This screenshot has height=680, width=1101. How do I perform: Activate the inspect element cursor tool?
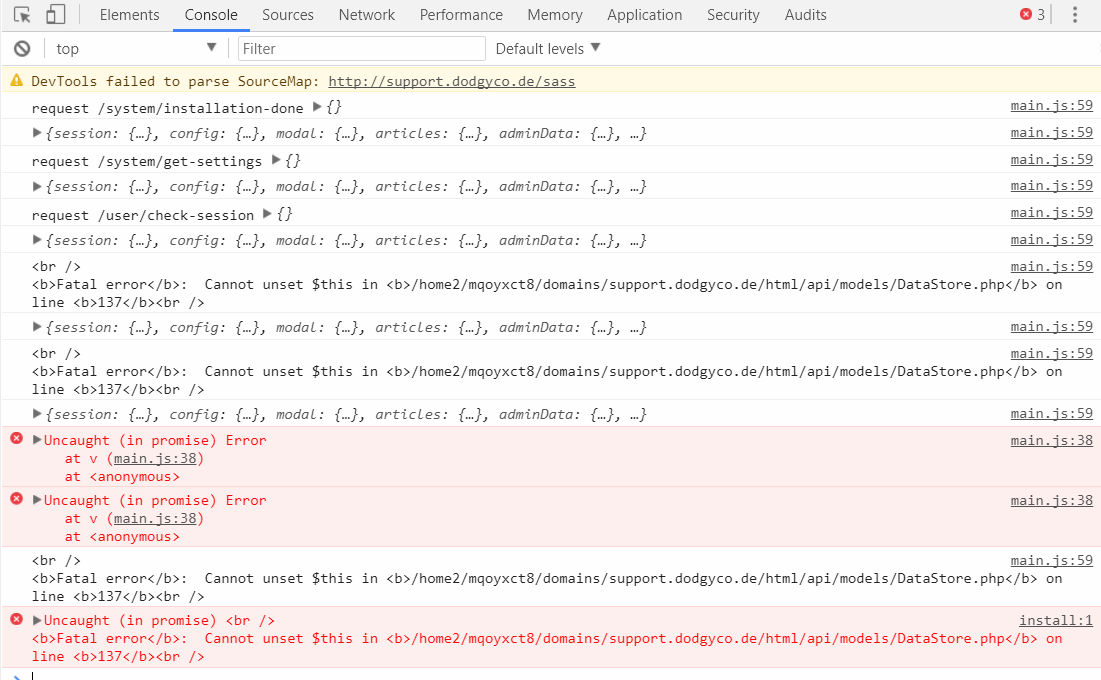coord(21,14)
